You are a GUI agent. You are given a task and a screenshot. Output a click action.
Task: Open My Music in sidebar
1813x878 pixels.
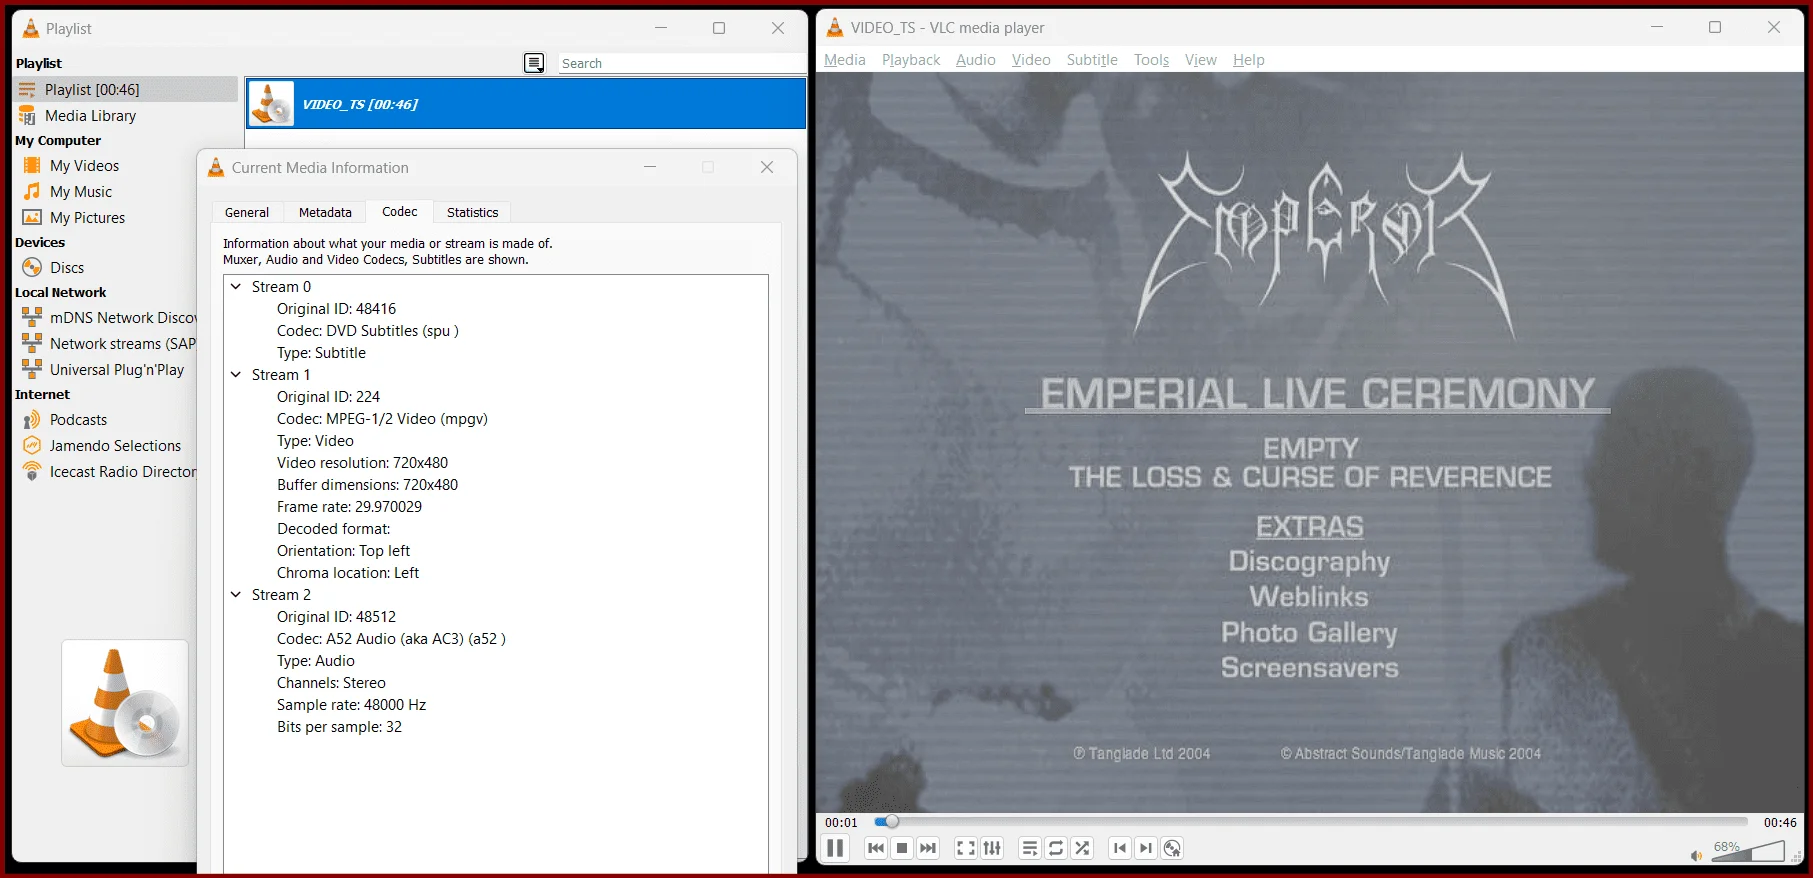pyautogui.click(x=81, y=192)
